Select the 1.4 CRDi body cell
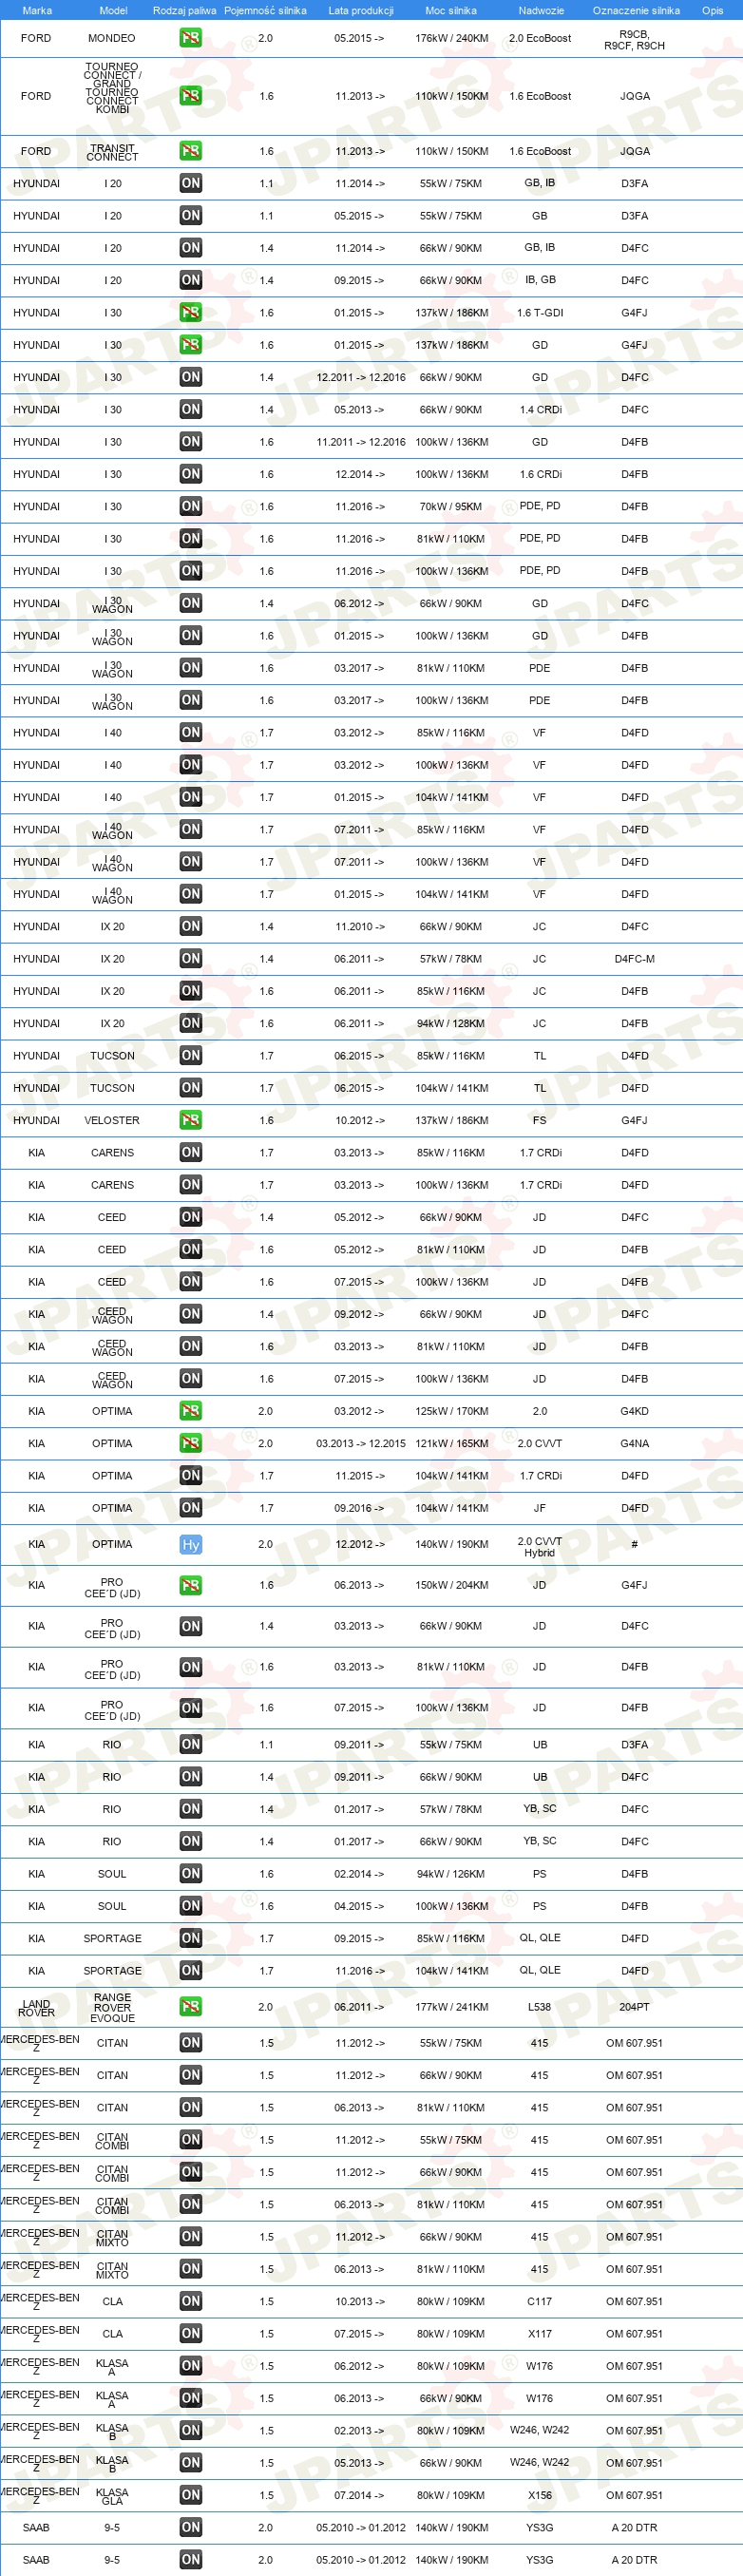The image size is (743, 2576). [x=540, y=409]
